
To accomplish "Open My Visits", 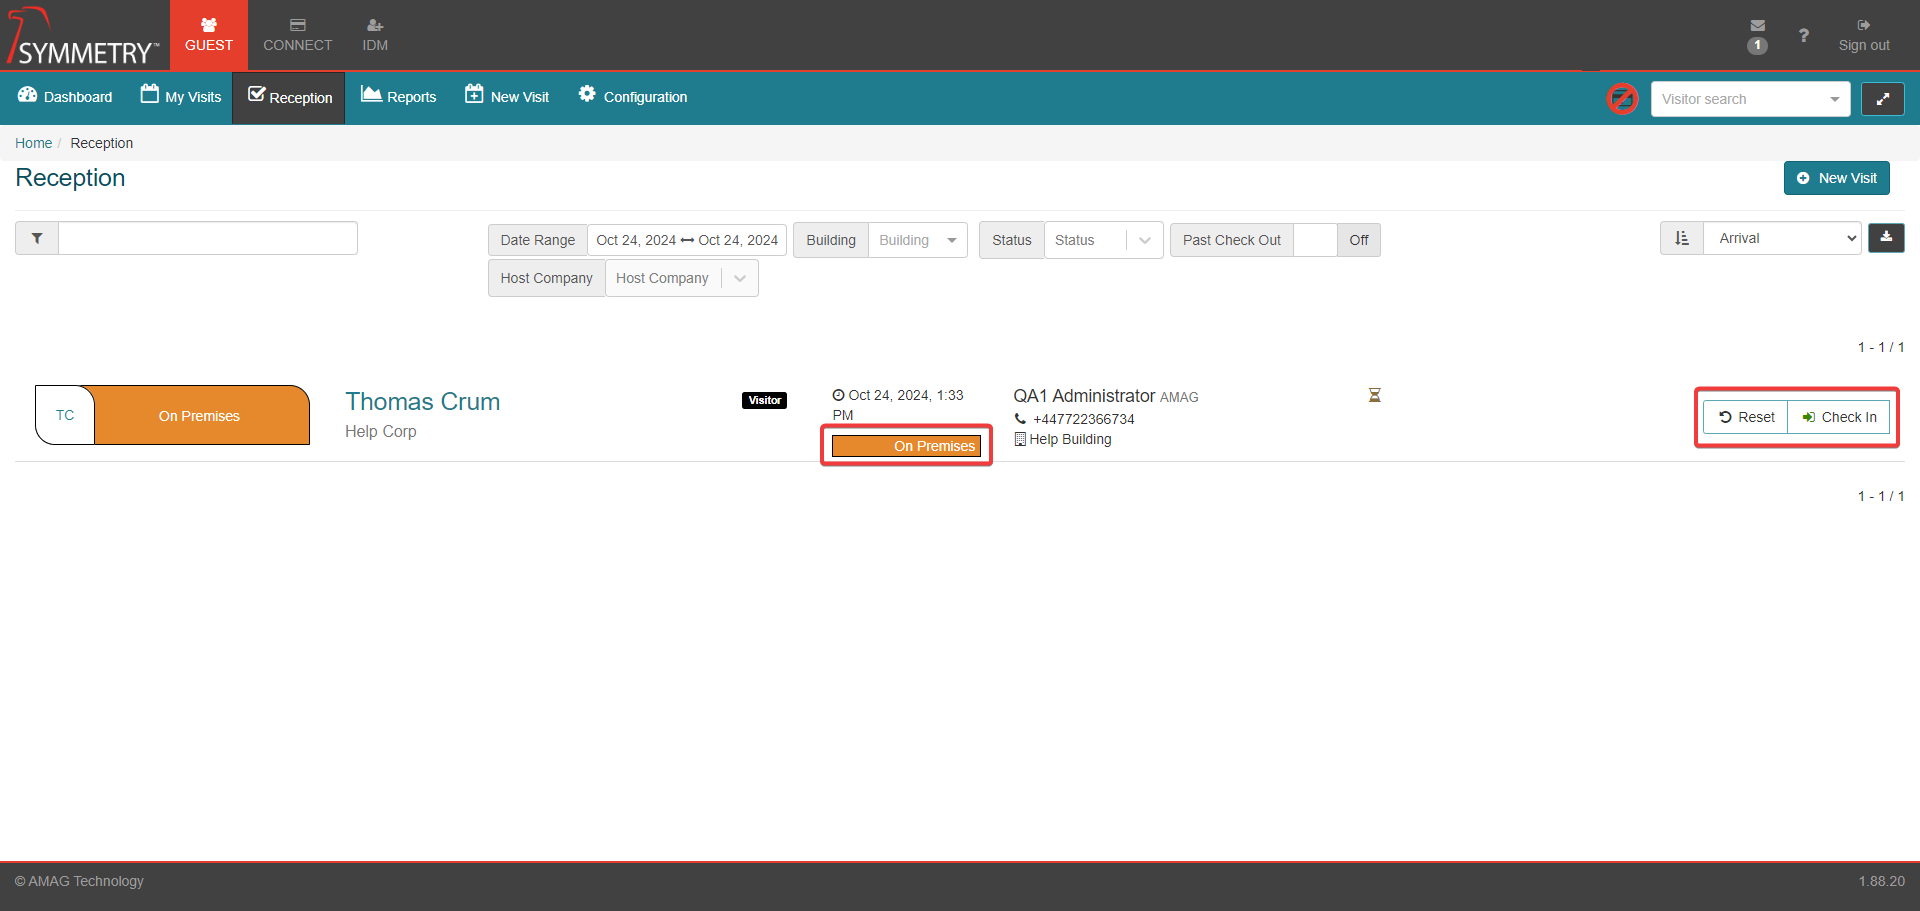I will pos(181,97).
